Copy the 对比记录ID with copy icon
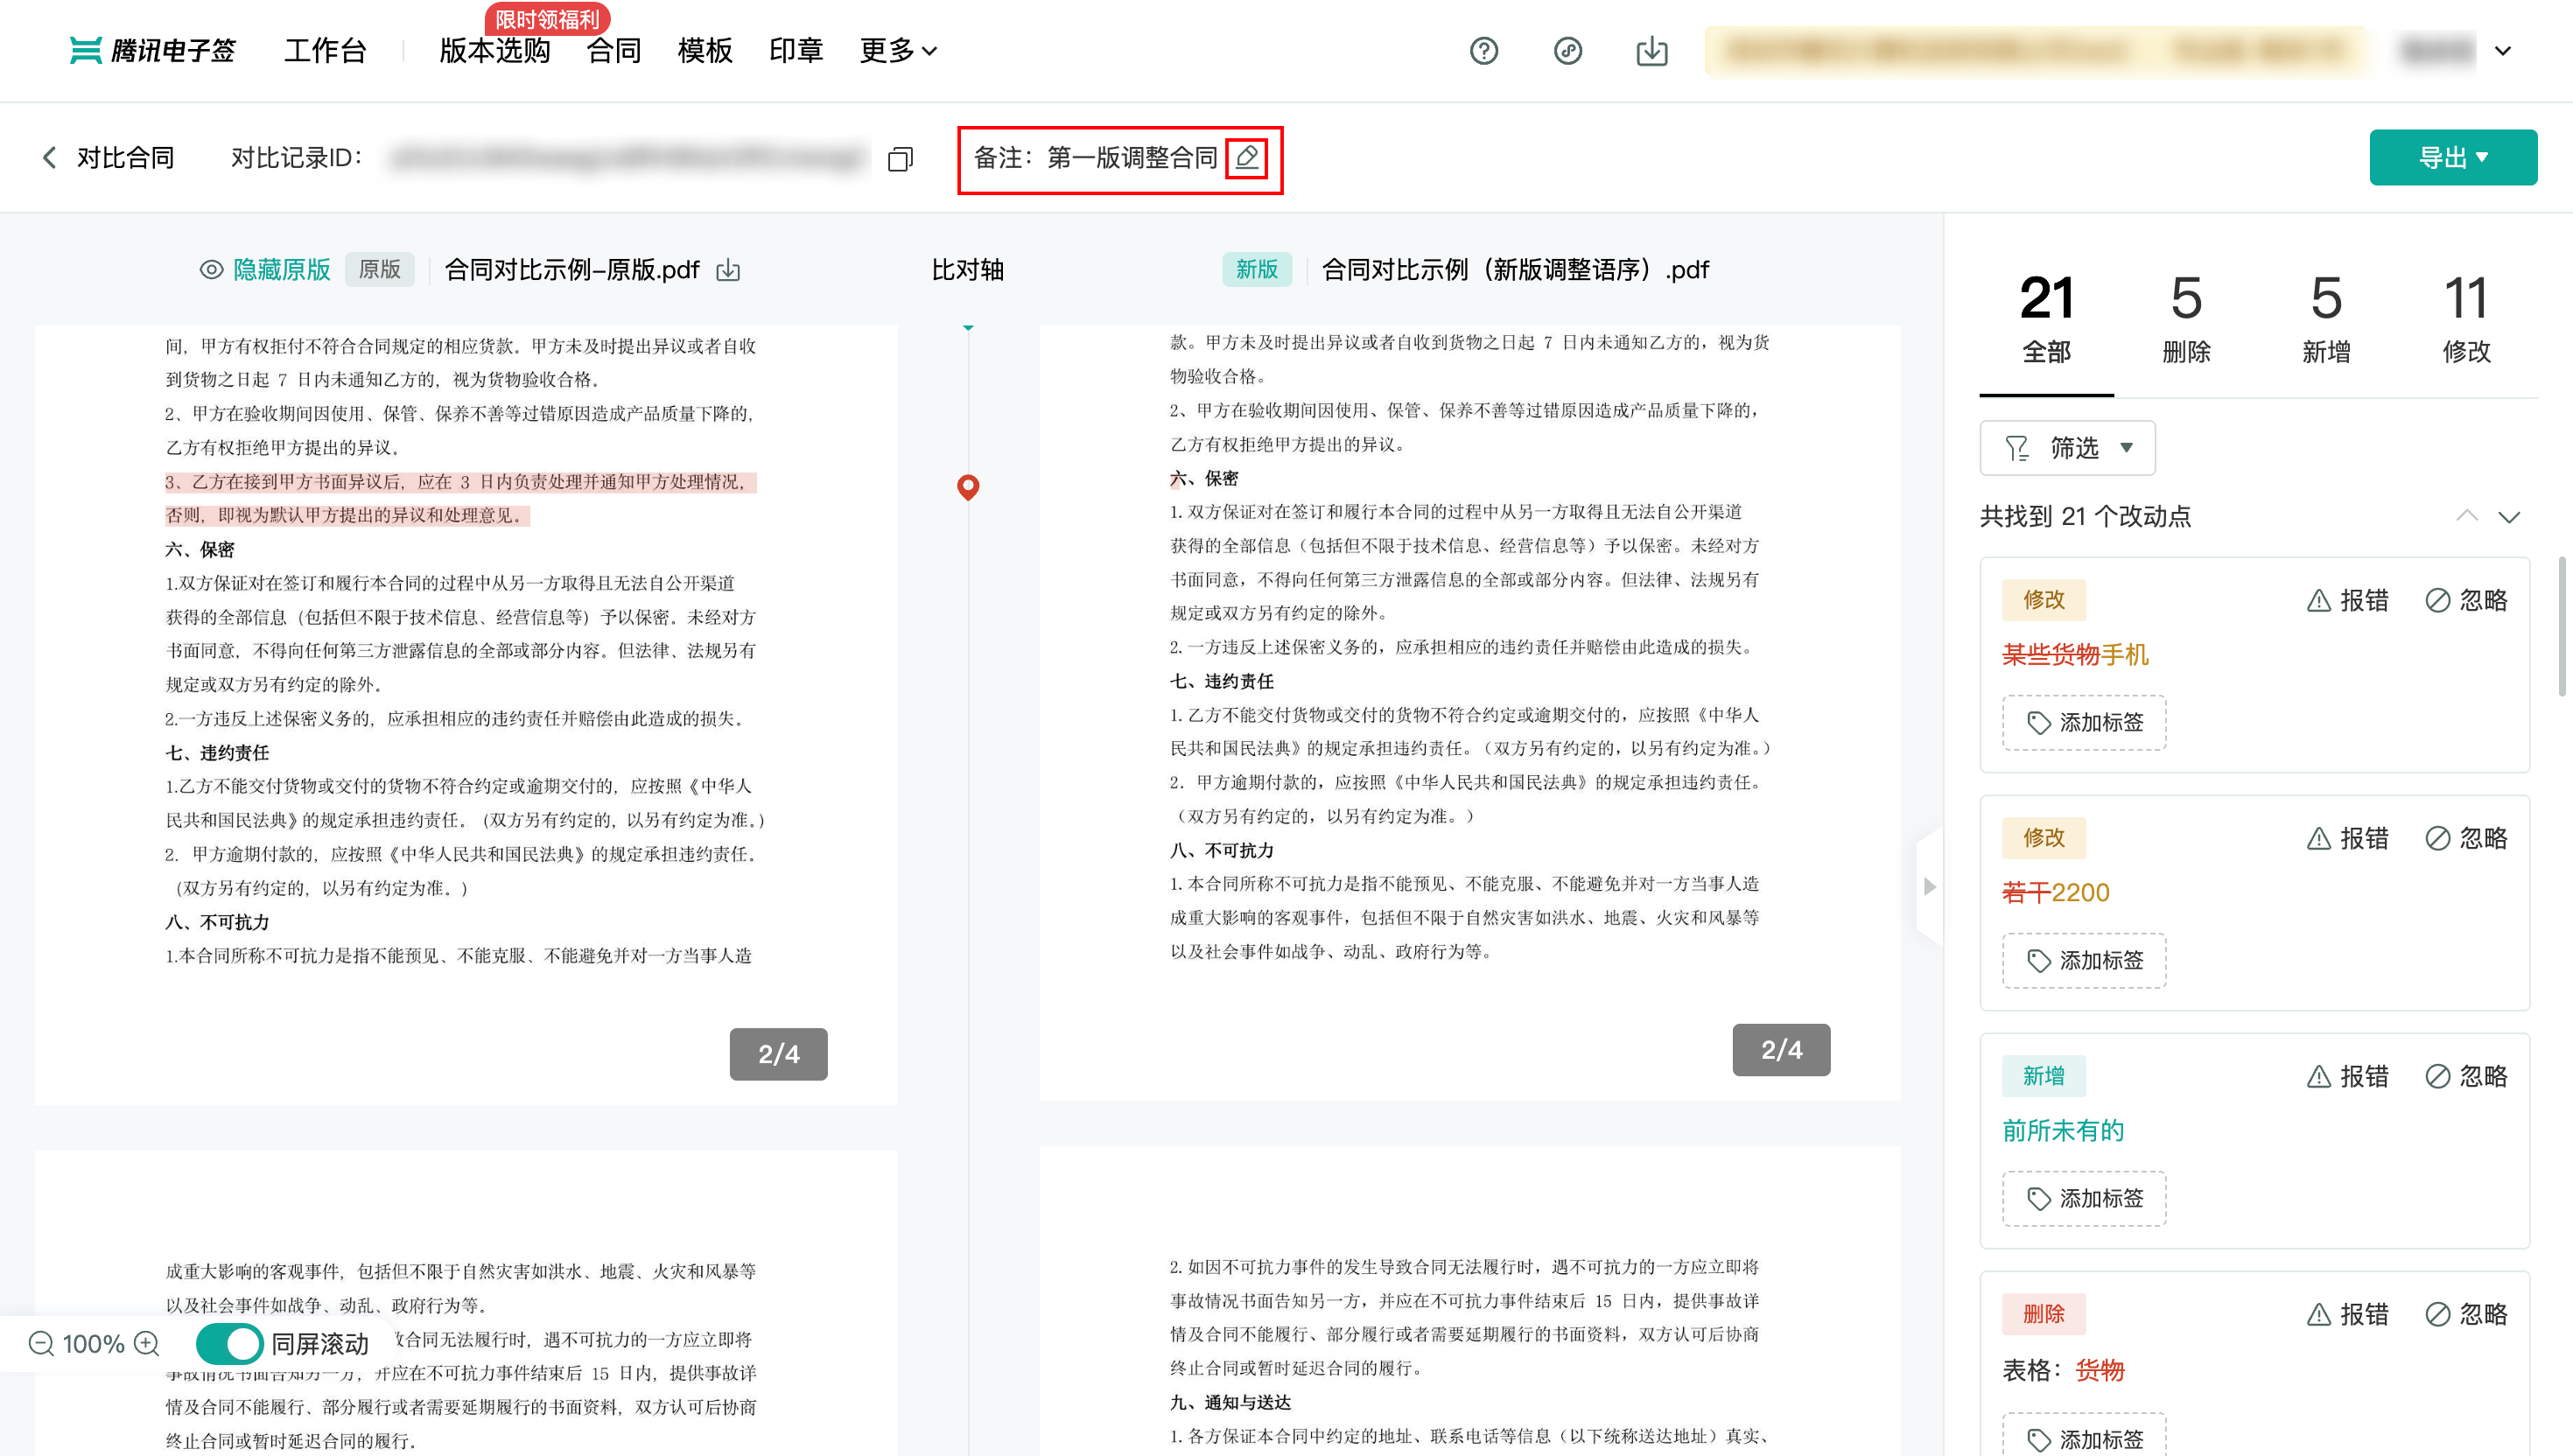 coord(900,159)
